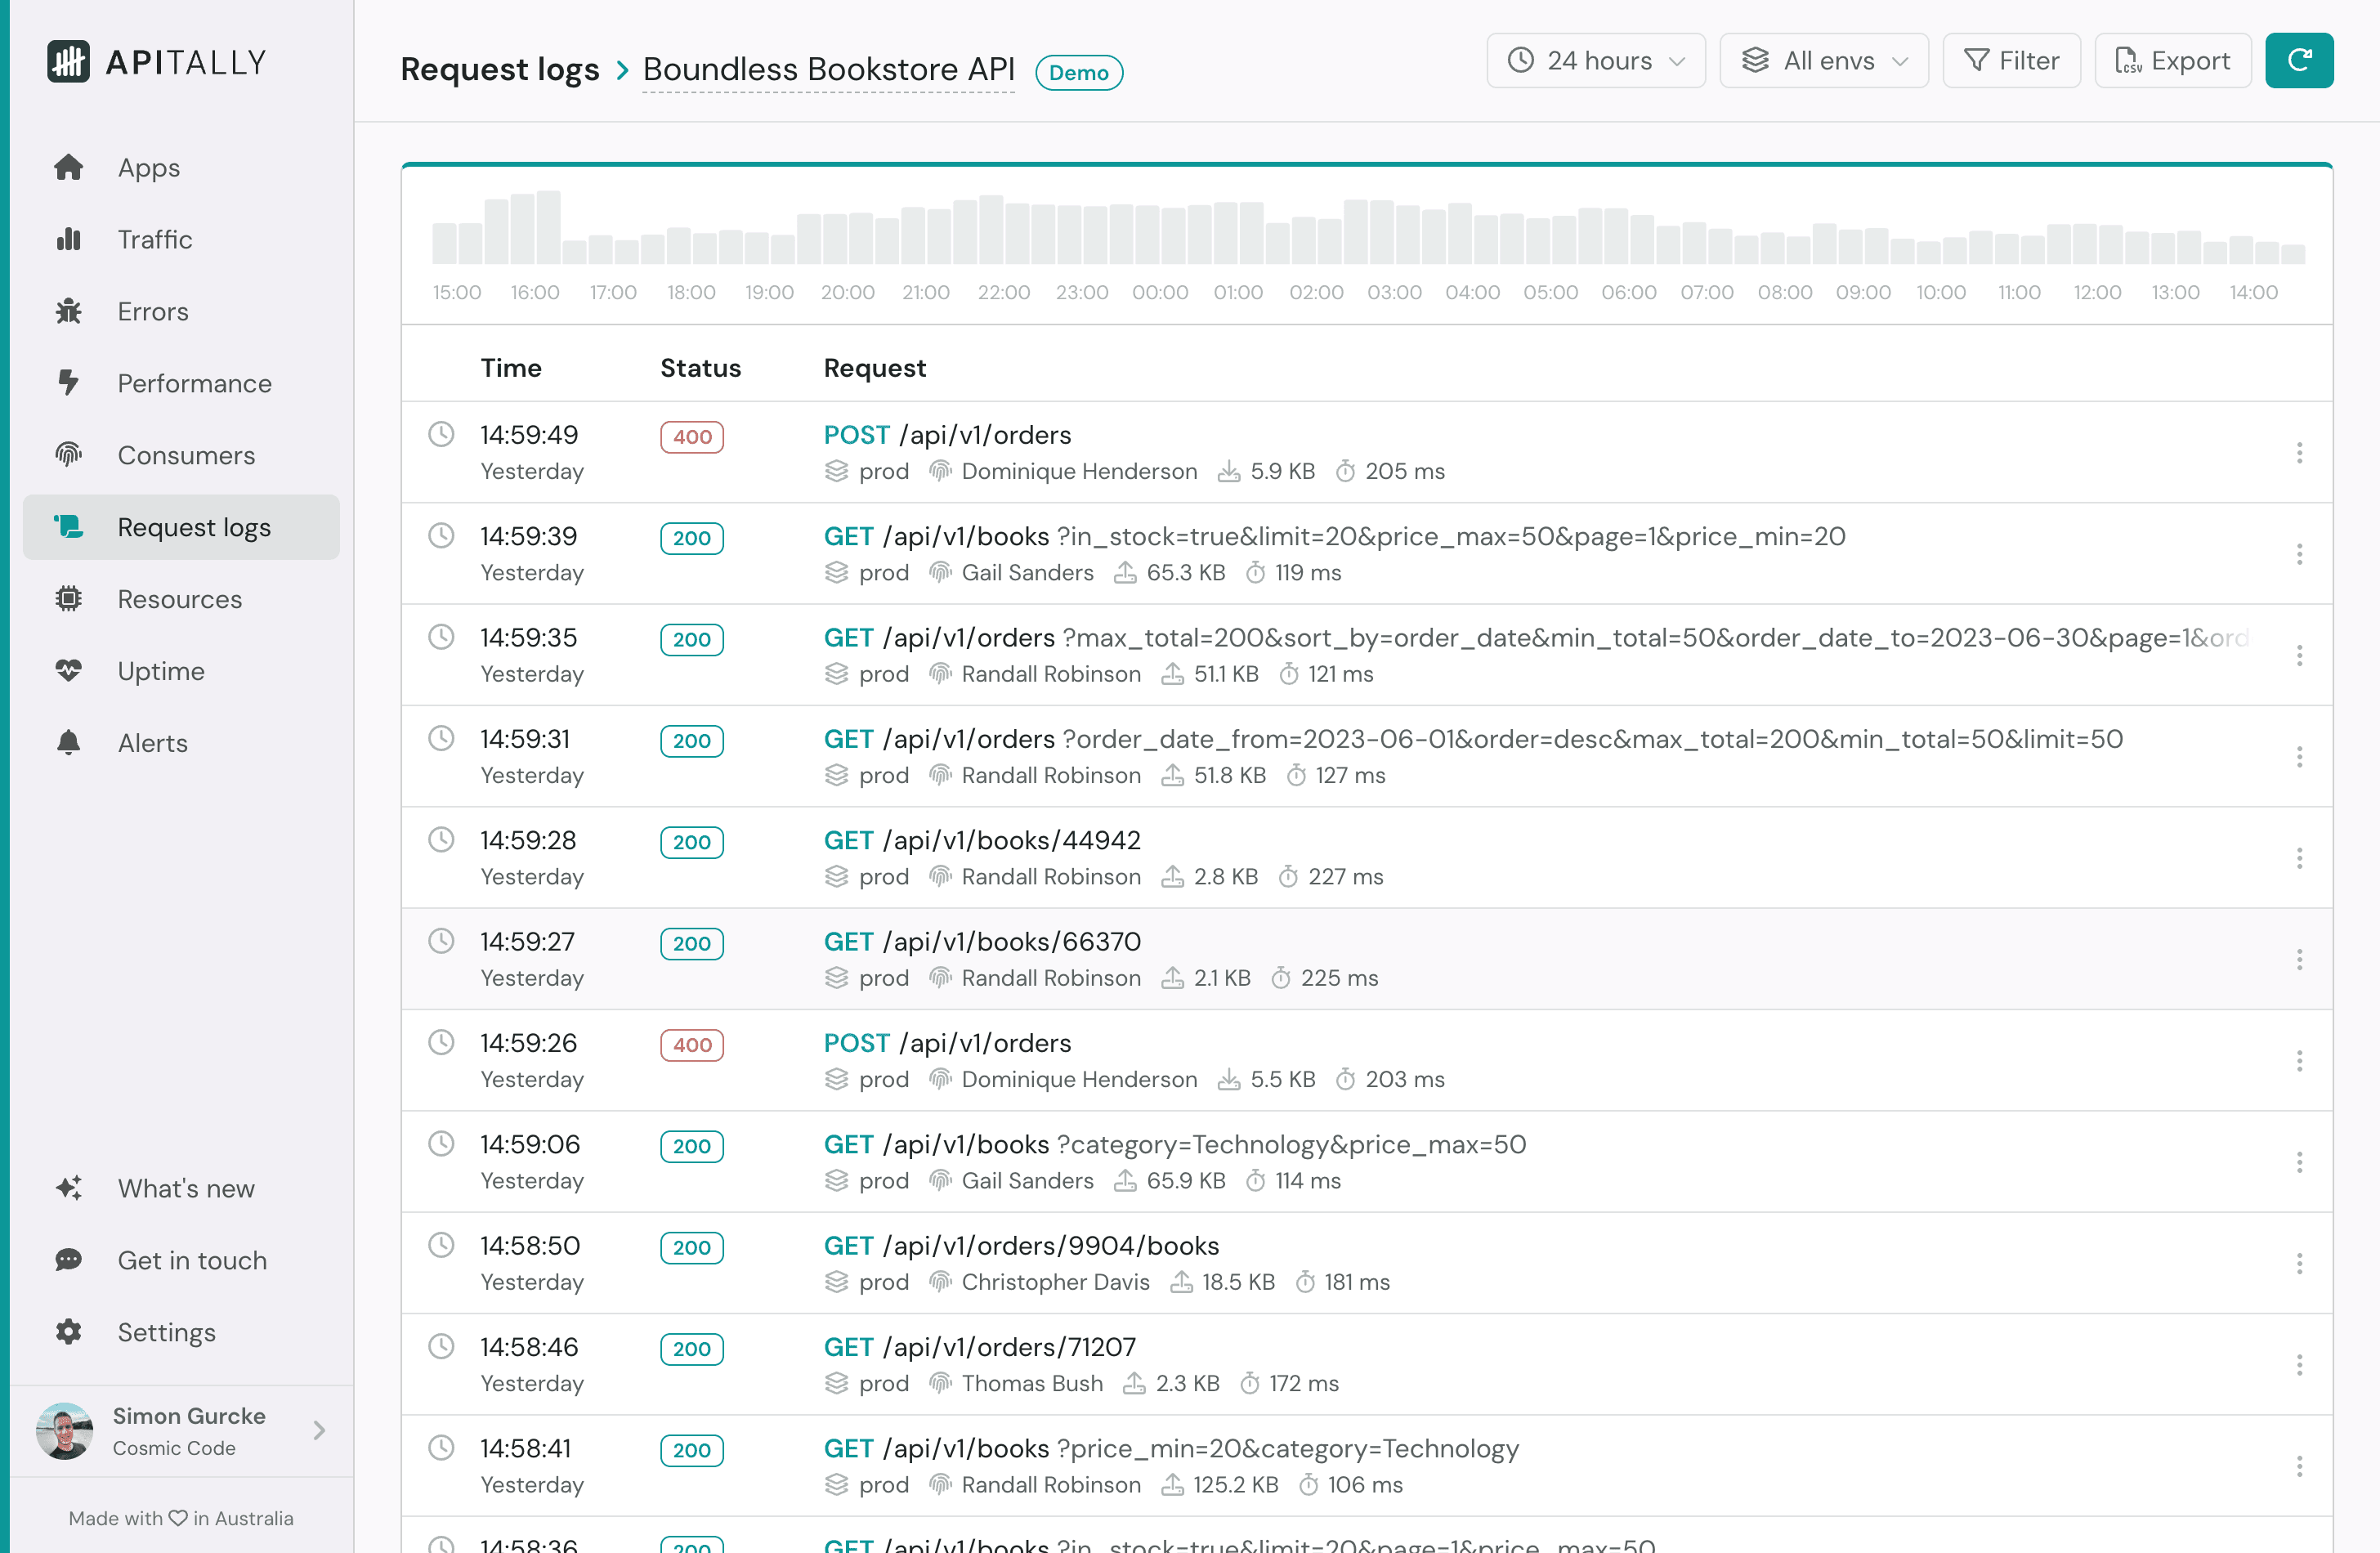Screen dimensions: 2380x1553
Task: Open the All envs environment dropdown
Action: click(1823, 60)
